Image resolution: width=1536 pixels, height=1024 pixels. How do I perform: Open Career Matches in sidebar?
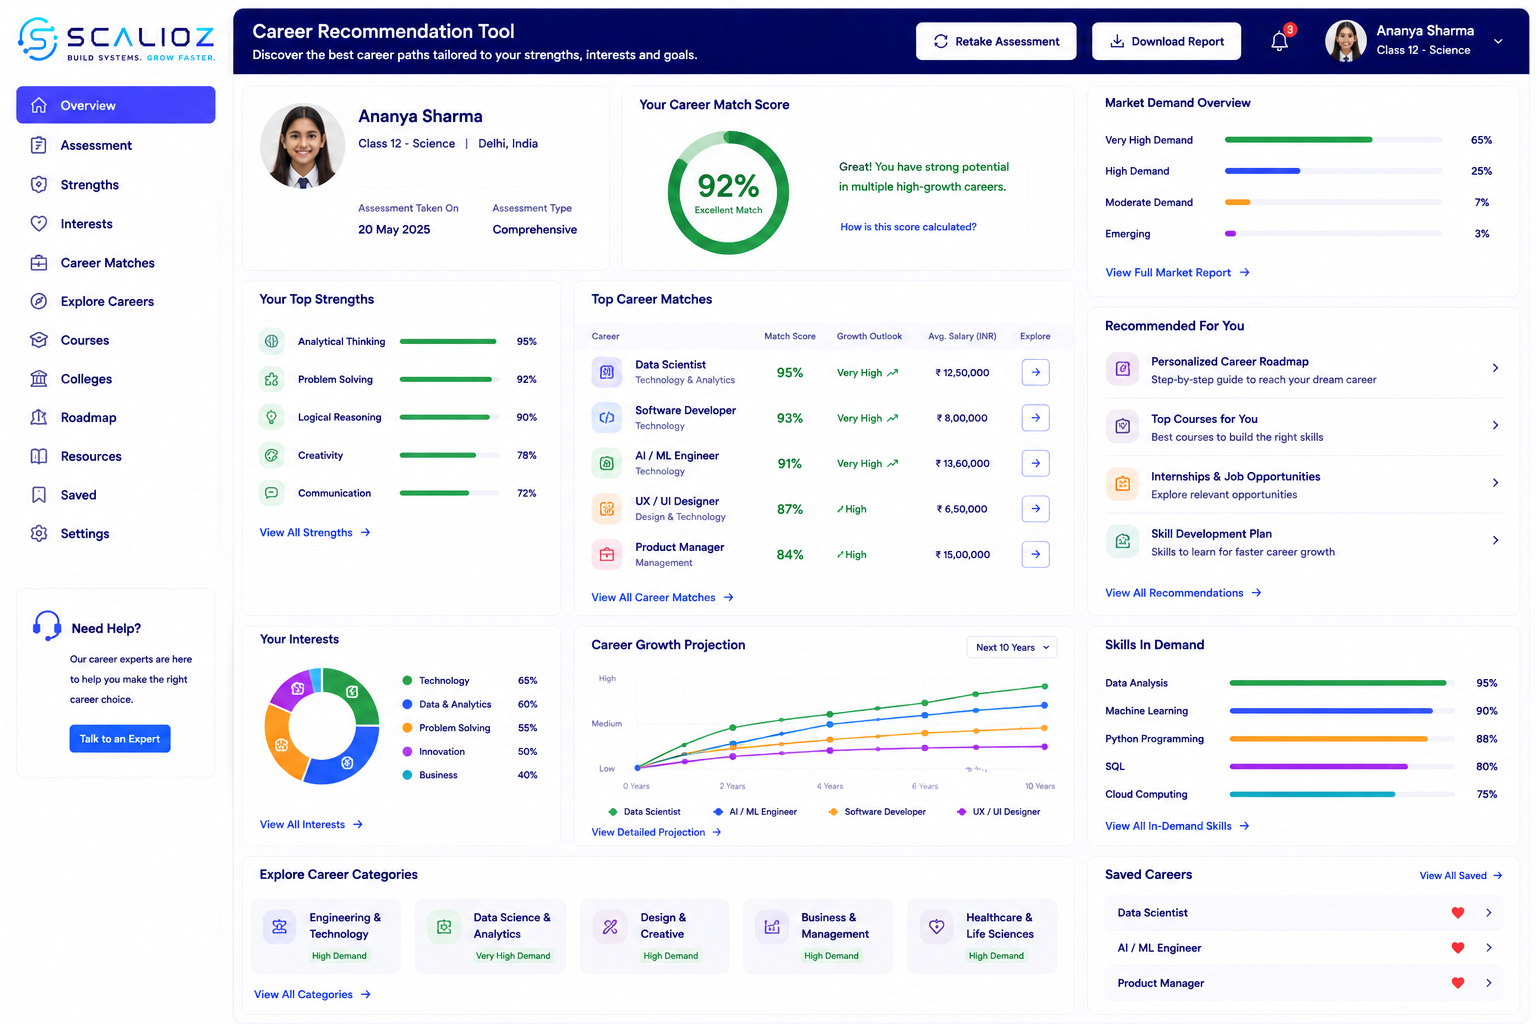[x=116, y=263]
